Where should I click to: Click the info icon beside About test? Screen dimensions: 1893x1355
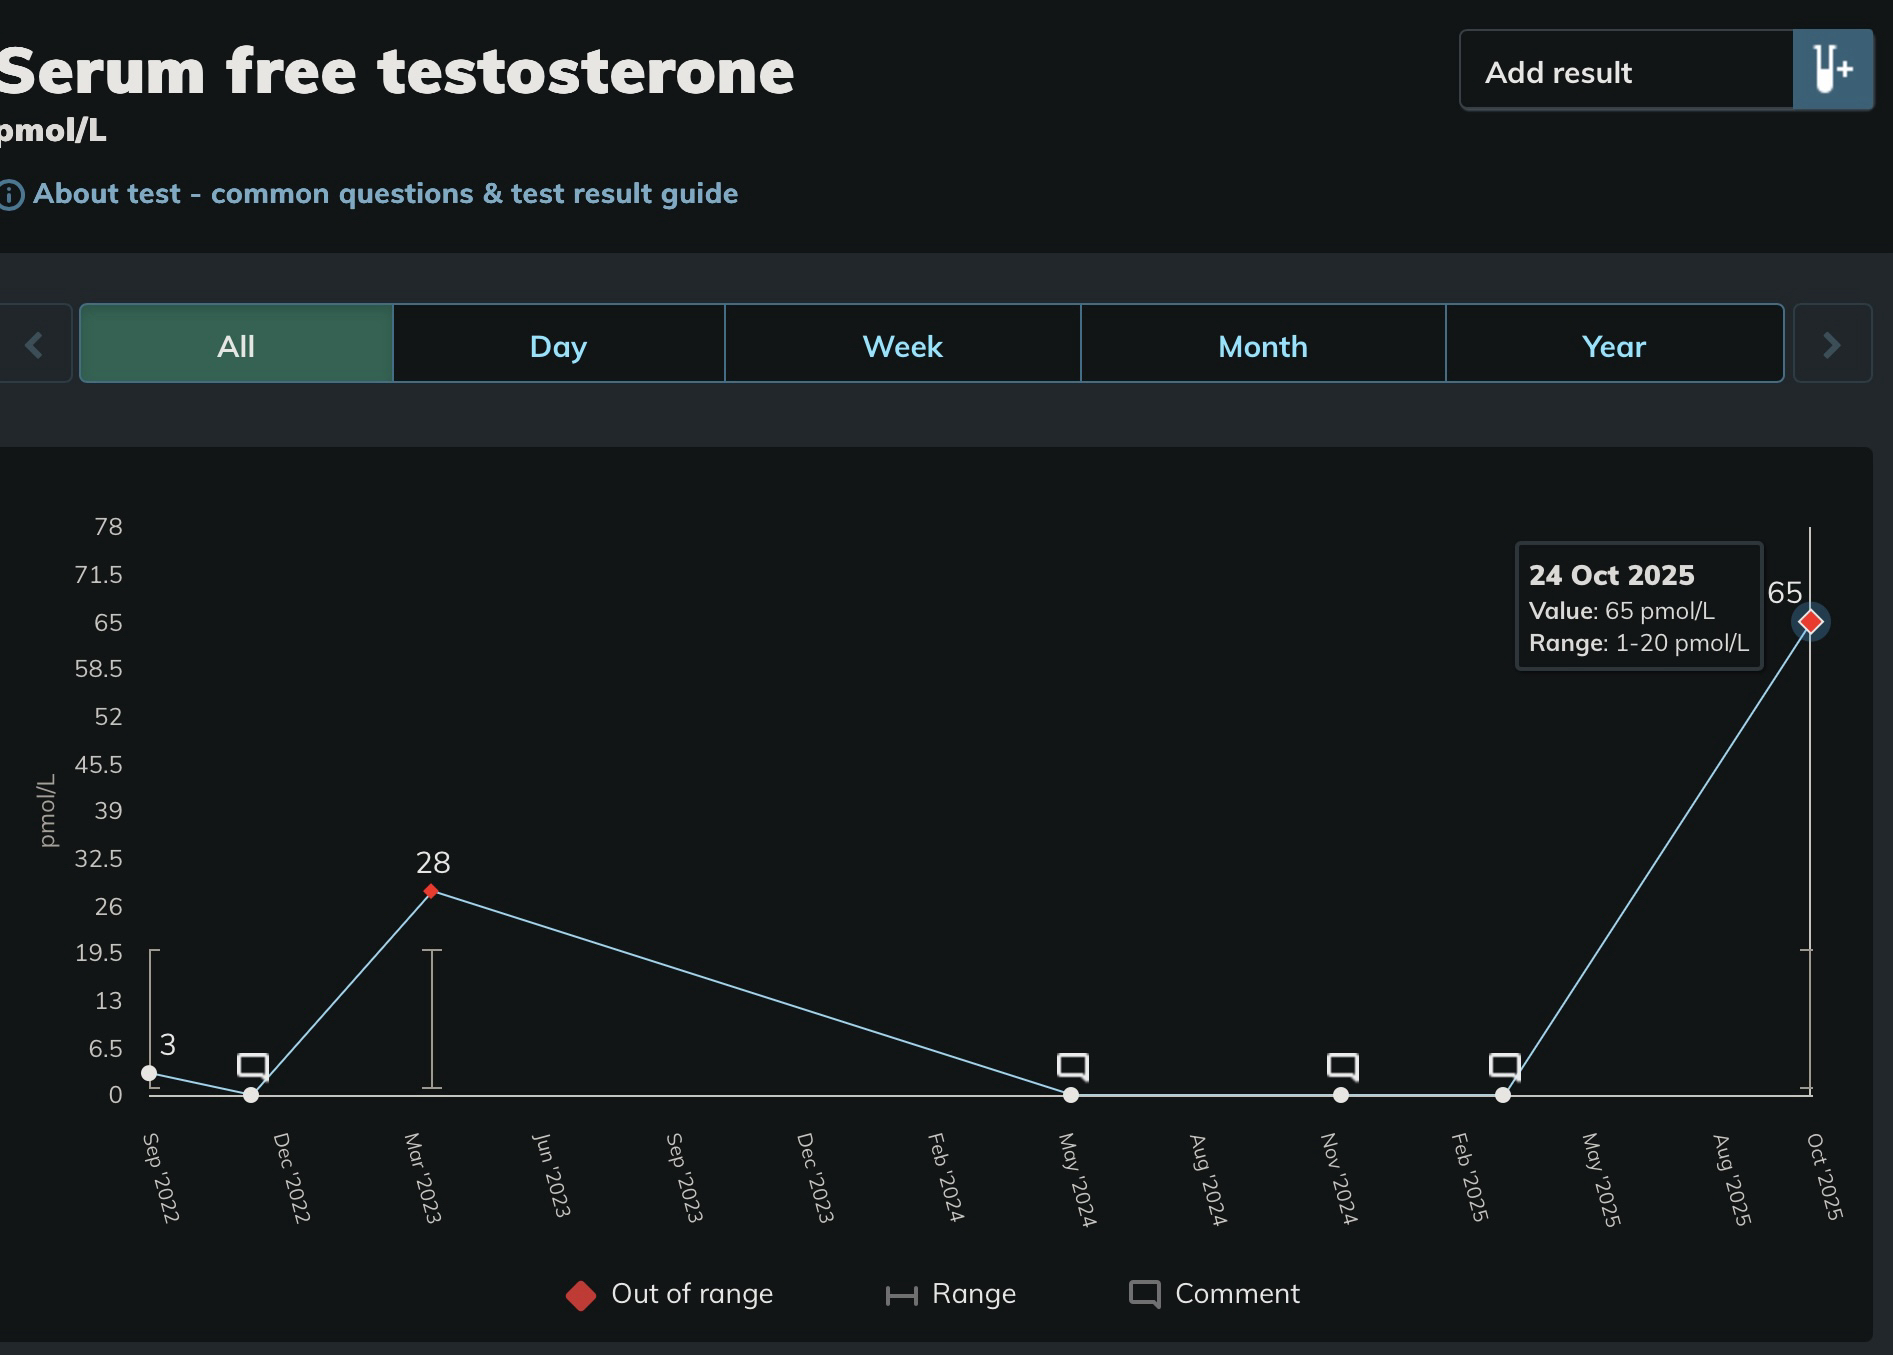[11, 194]
